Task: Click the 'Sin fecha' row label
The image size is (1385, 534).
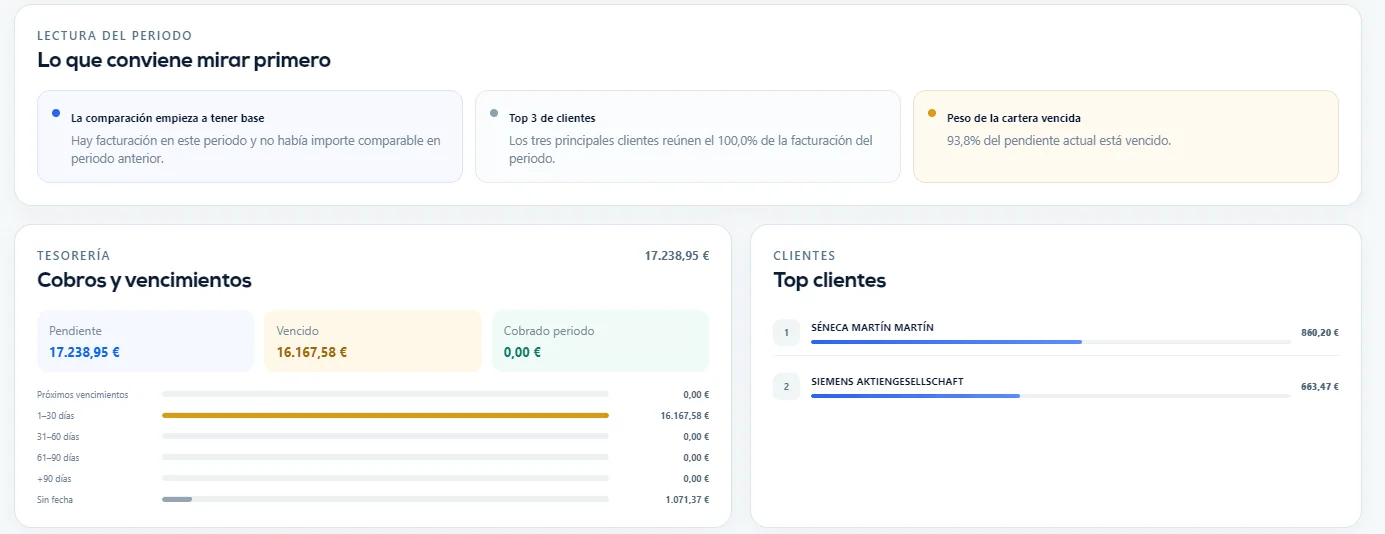Action: [55, 500]
